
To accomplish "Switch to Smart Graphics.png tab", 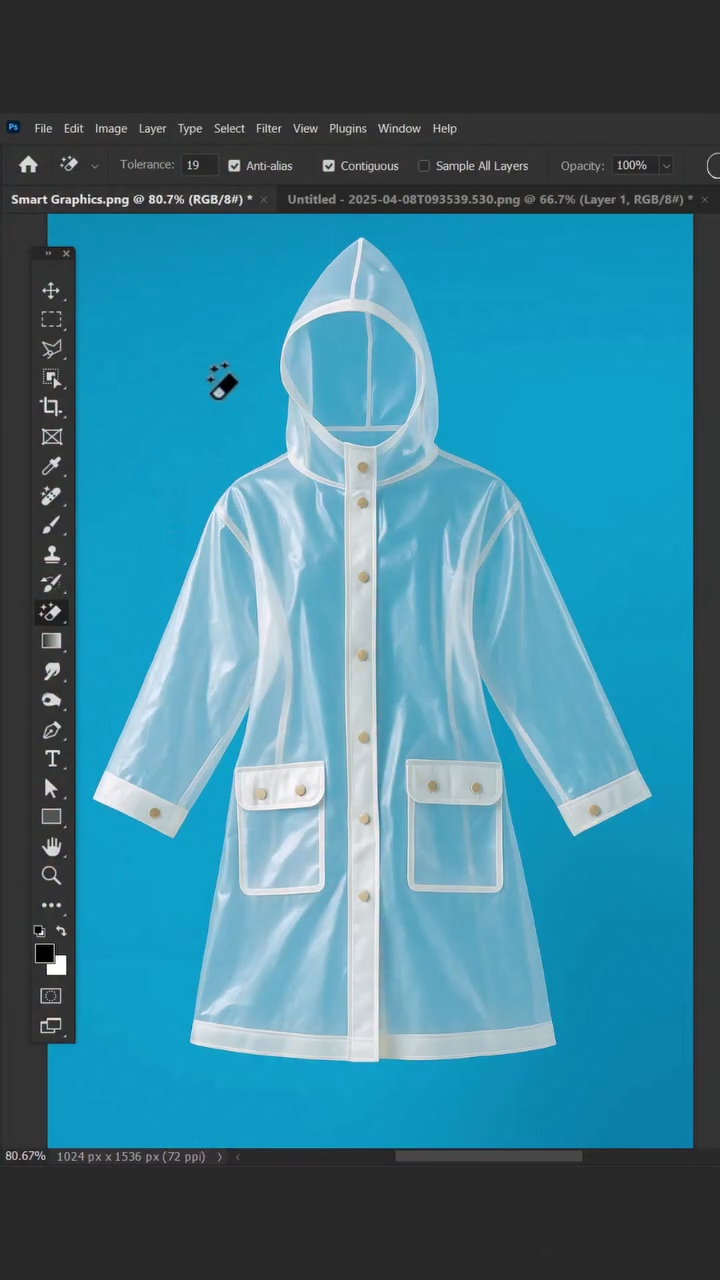I will click(131, 199).
